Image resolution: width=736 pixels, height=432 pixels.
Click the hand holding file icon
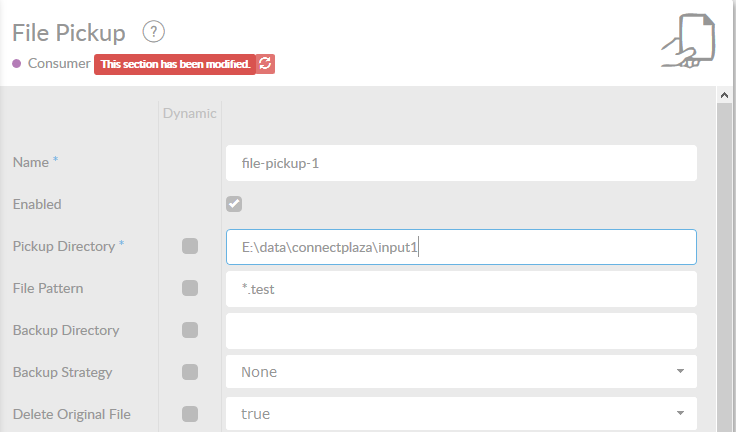[x=688, y=41]
